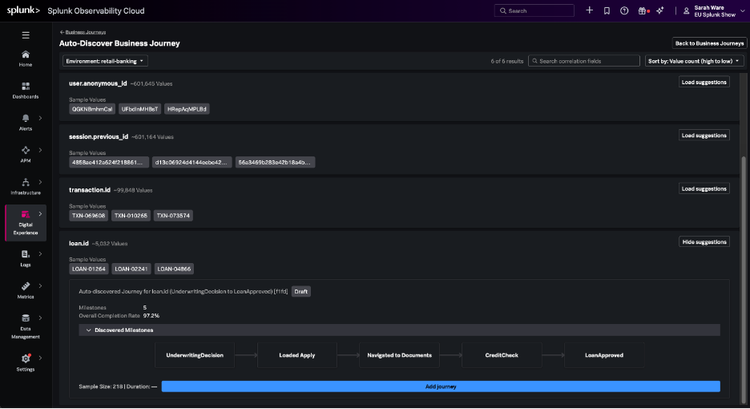This screenshot has width=750, height=409.
Task: Open Environment retail-banking dropdown
Action: click(105, 61)
